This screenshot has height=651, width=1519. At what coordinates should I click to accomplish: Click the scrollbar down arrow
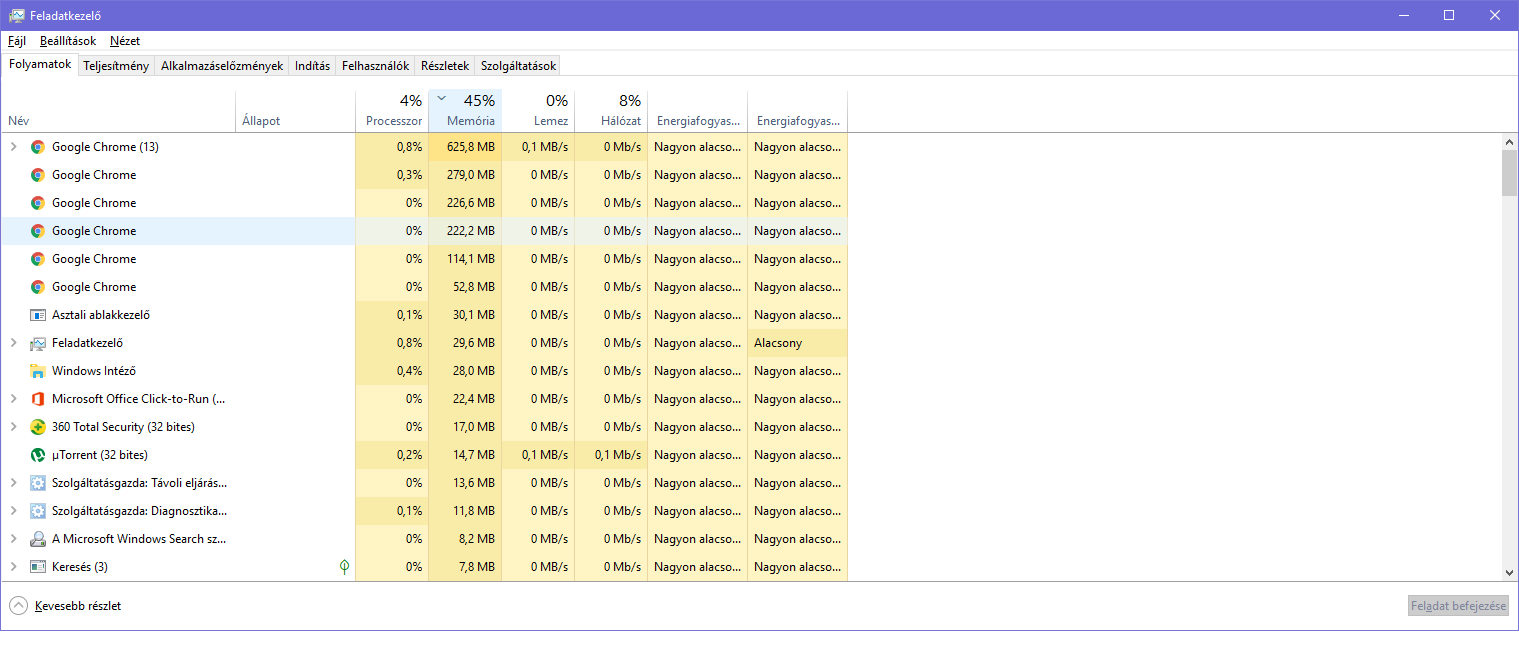[1509, 572]
